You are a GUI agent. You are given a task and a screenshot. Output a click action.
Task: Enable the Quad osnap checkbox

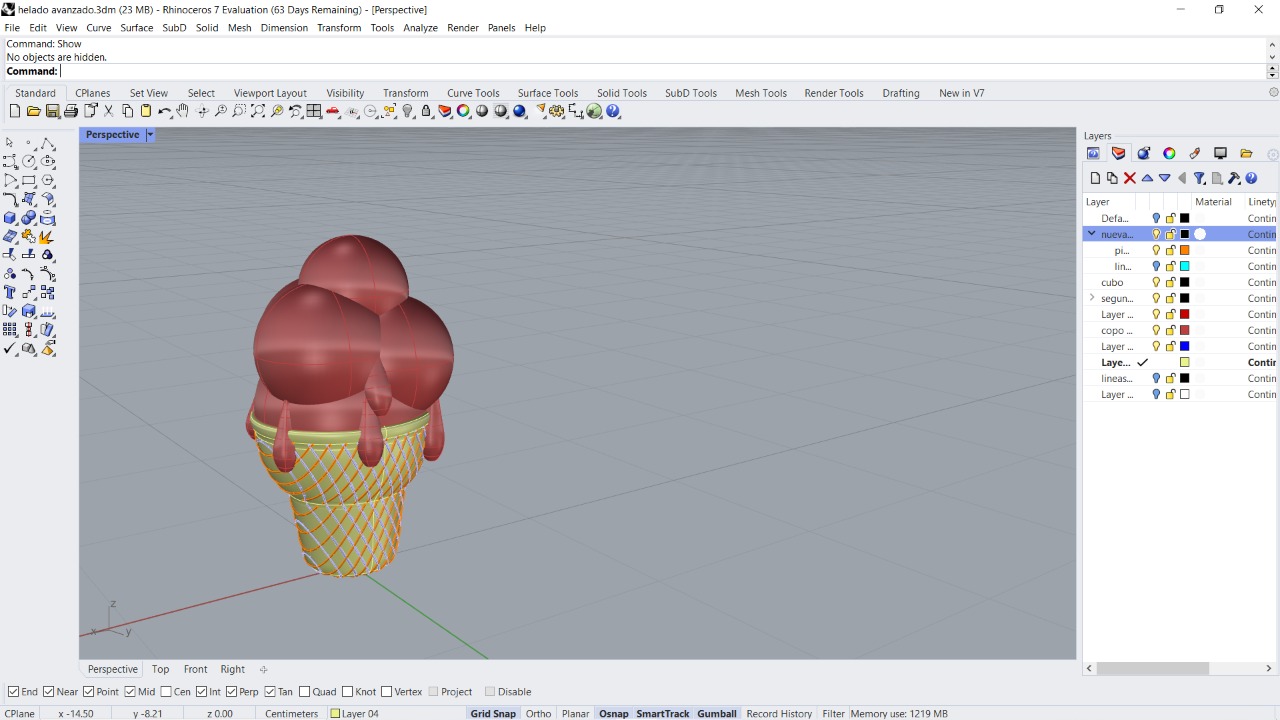point(304,692)
